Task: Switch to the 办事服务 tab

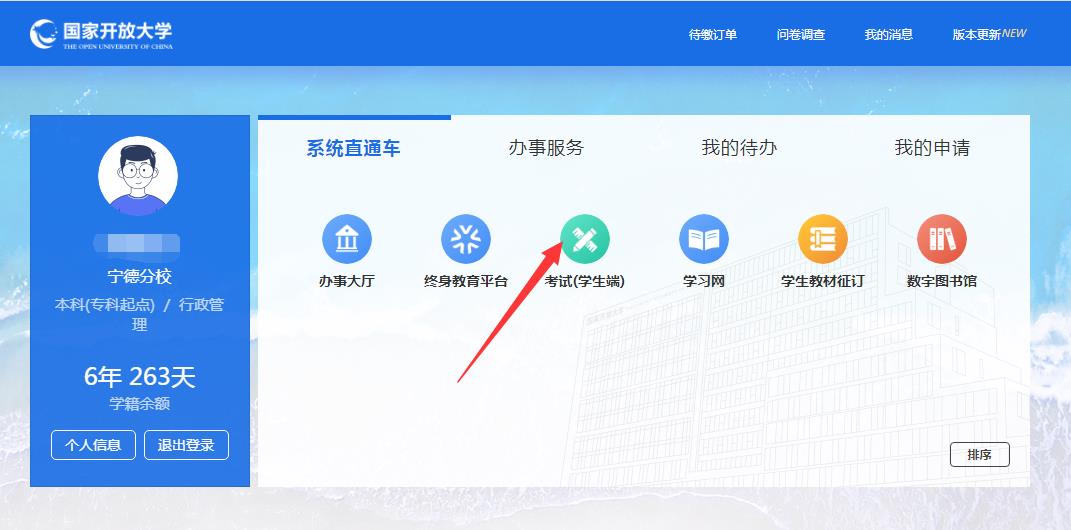Action: (546, 148)
